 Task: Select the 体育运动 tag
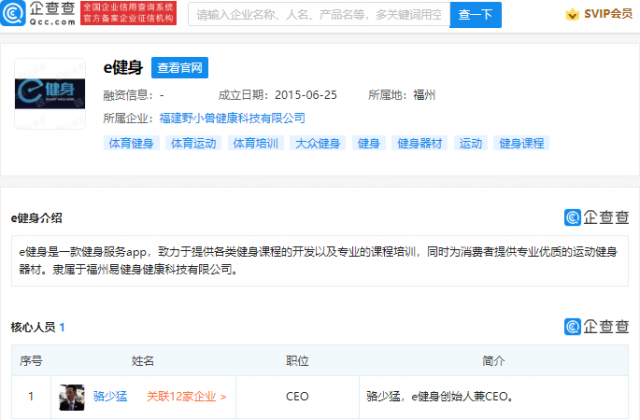193,143
